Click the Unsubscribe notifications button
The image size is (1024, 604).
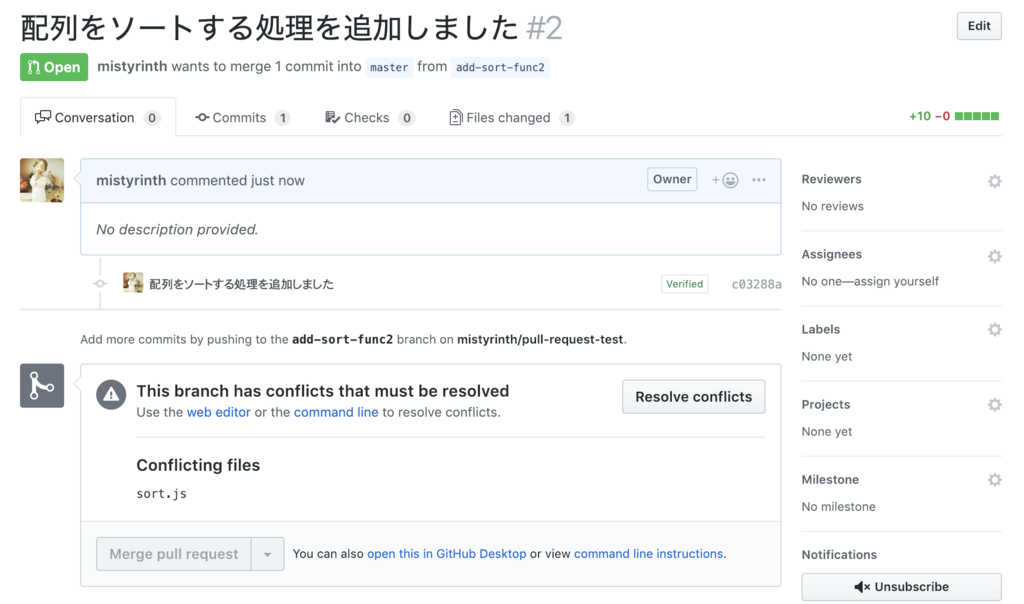click(x=901, y=586)
